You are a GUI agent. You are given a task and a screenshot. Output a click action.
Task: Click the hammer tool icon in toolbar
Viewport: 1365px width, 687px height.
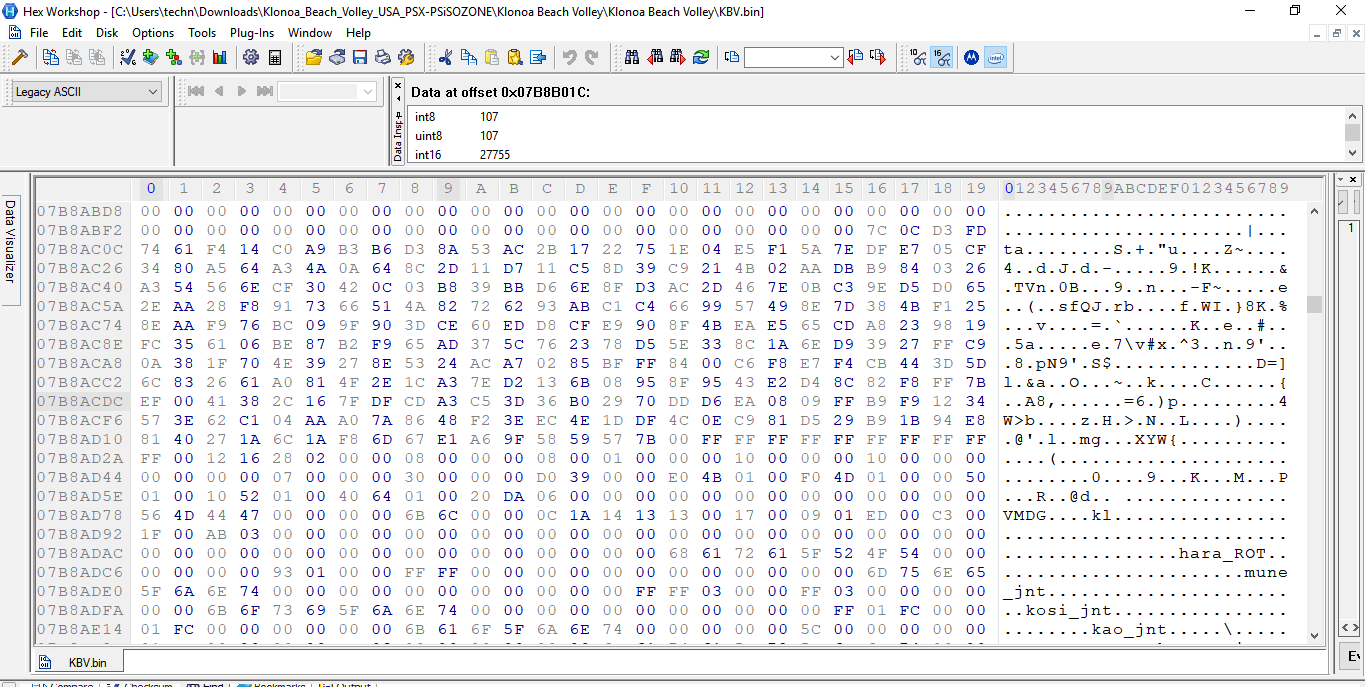18,57
